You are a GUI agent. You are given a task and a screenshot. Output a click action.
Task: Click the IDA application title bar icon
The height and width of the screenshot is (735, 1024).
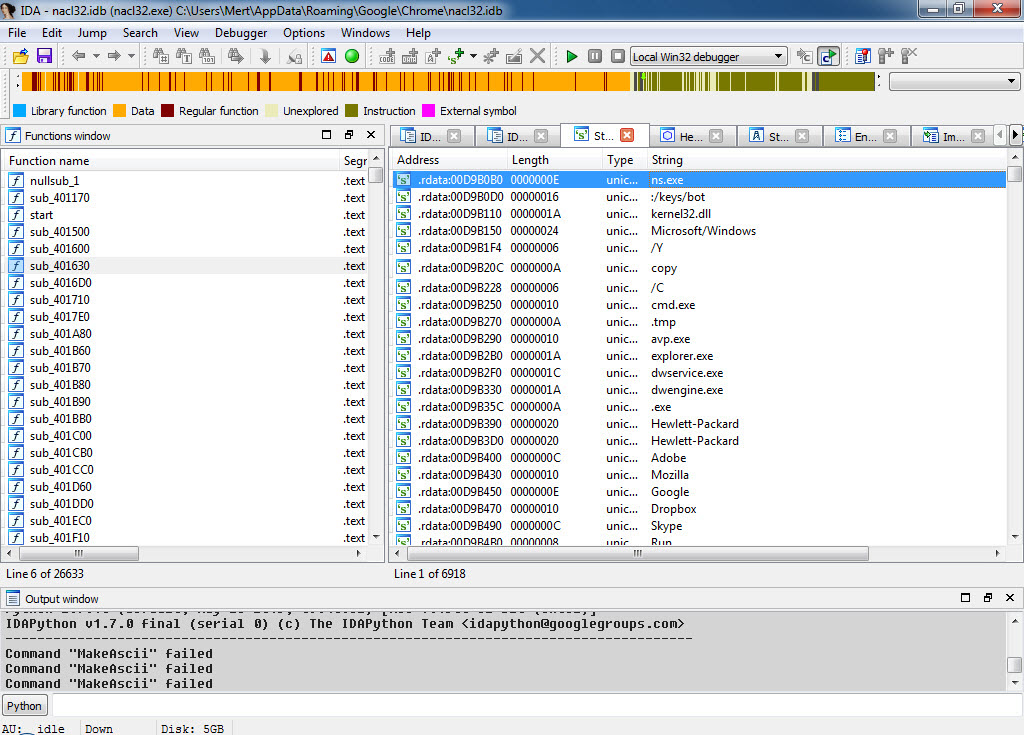8,10
